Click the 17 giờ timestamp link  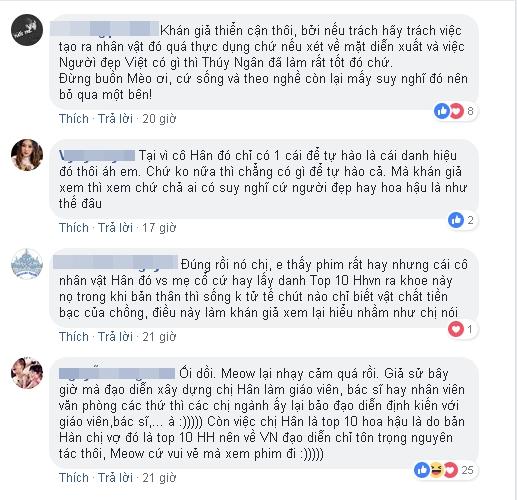click(159, 228)
